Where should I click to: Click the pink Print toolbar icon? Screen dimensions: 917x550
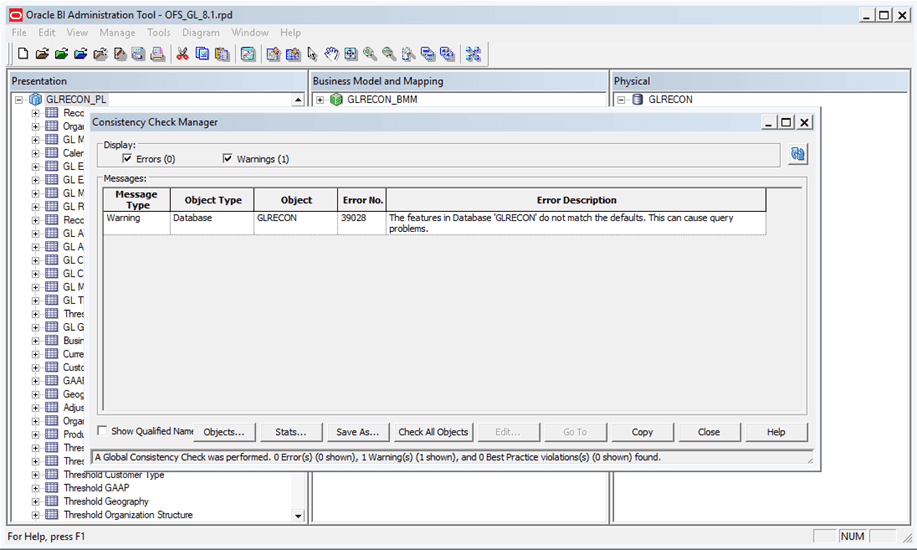pyautogui.click(x=157, y=54)
